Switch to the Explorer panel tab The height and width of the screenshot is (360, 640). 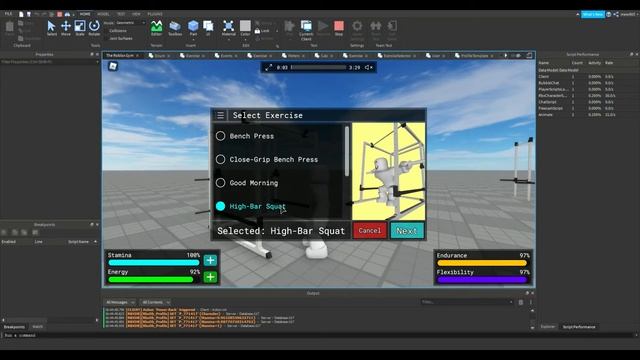pyautogui.click(x=547, y=327)
